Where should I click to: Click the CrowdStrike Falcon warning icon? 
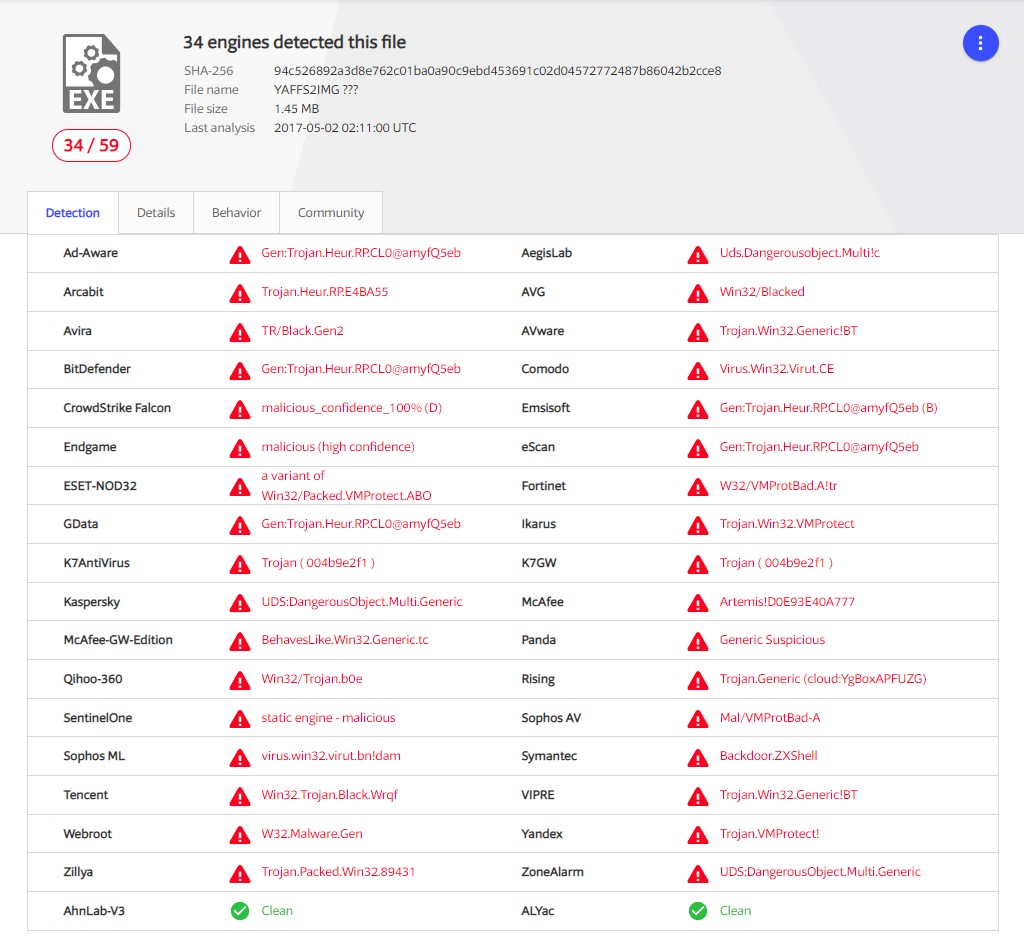[240, 410]
